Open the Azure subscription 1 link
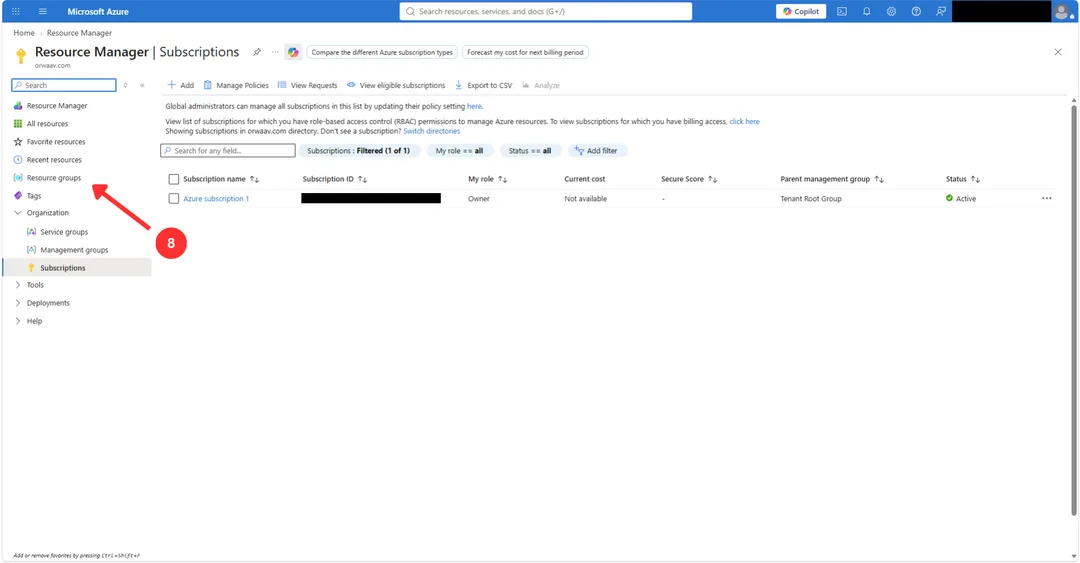Screen dimensions: 1080x563 pos(216,198)
